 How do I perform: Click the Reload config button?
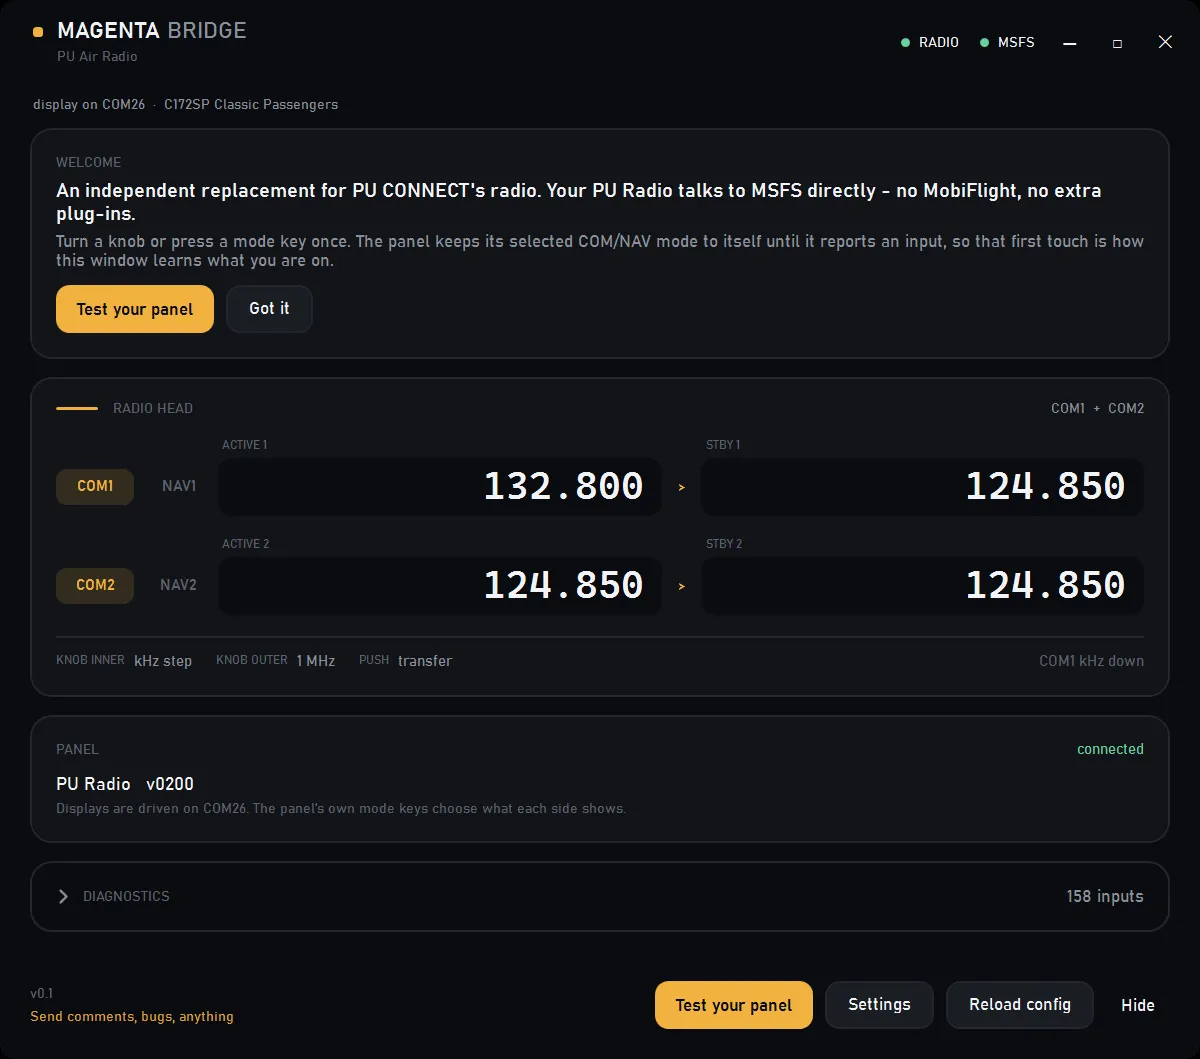(1020, 1005)
